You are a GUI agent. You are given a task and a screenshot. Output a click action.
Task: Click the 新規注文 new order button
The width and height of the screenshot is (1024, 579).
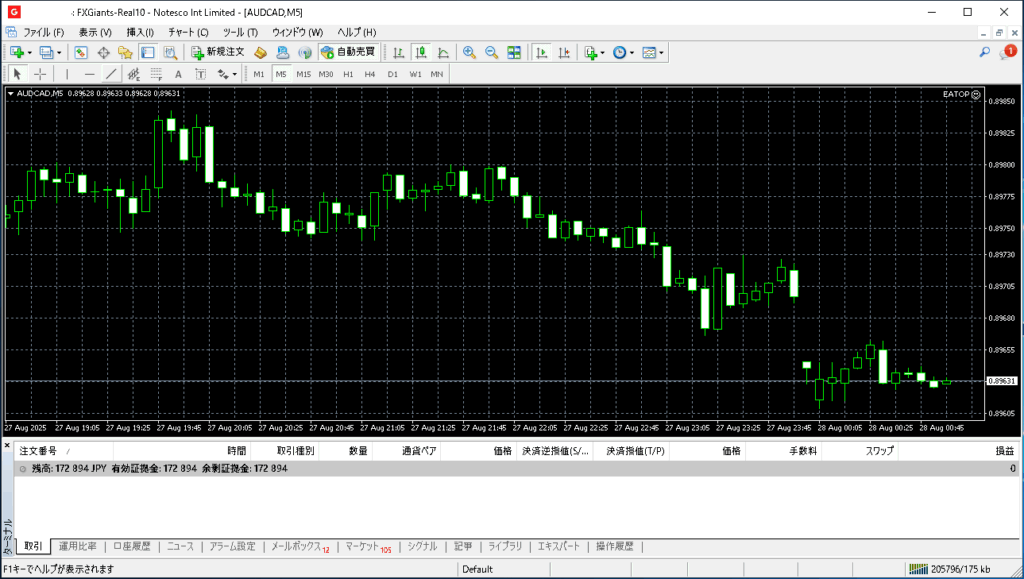217,52
